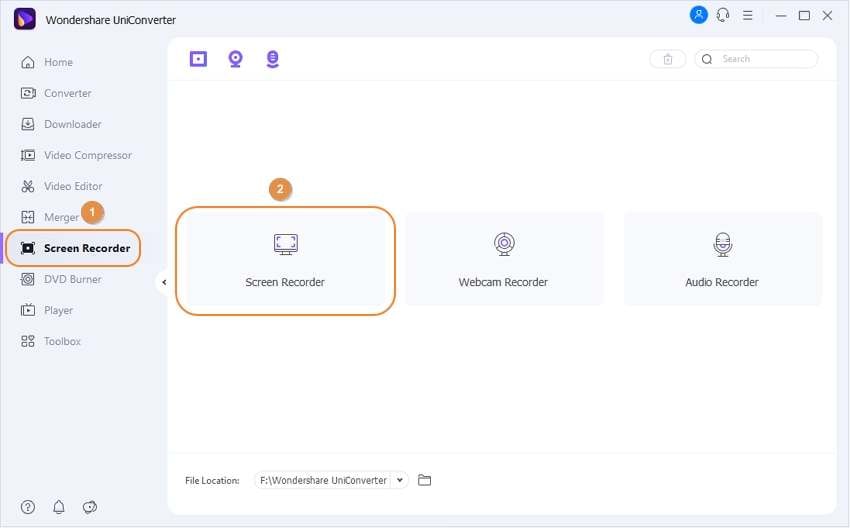Open Video Compressor in sidebar
Image resolution: width=850 pixels, height=528 pixels.
pos(76,155)
